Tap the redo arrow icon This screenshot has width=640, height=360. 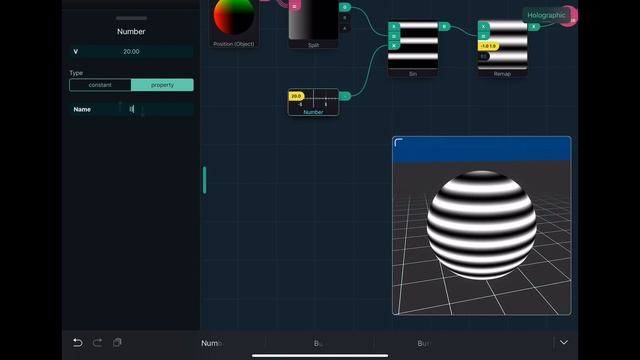point(97,342)
